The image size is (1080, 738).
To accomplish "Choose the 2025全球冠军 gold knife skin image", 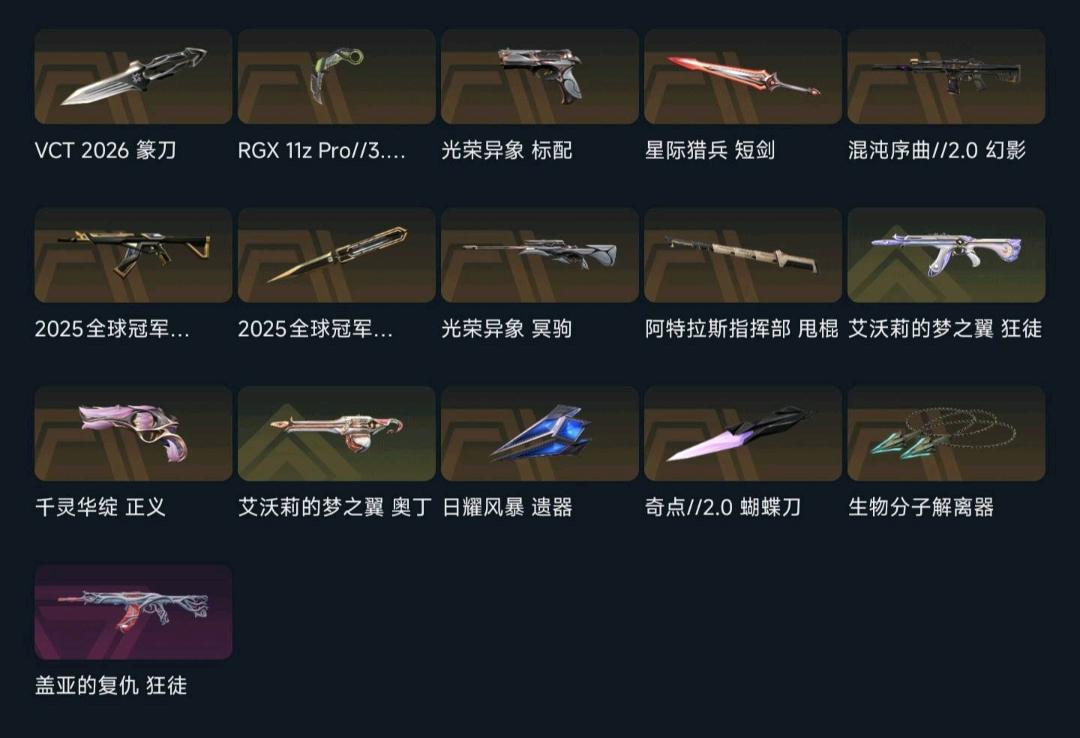I will click(x=336, y=255).
